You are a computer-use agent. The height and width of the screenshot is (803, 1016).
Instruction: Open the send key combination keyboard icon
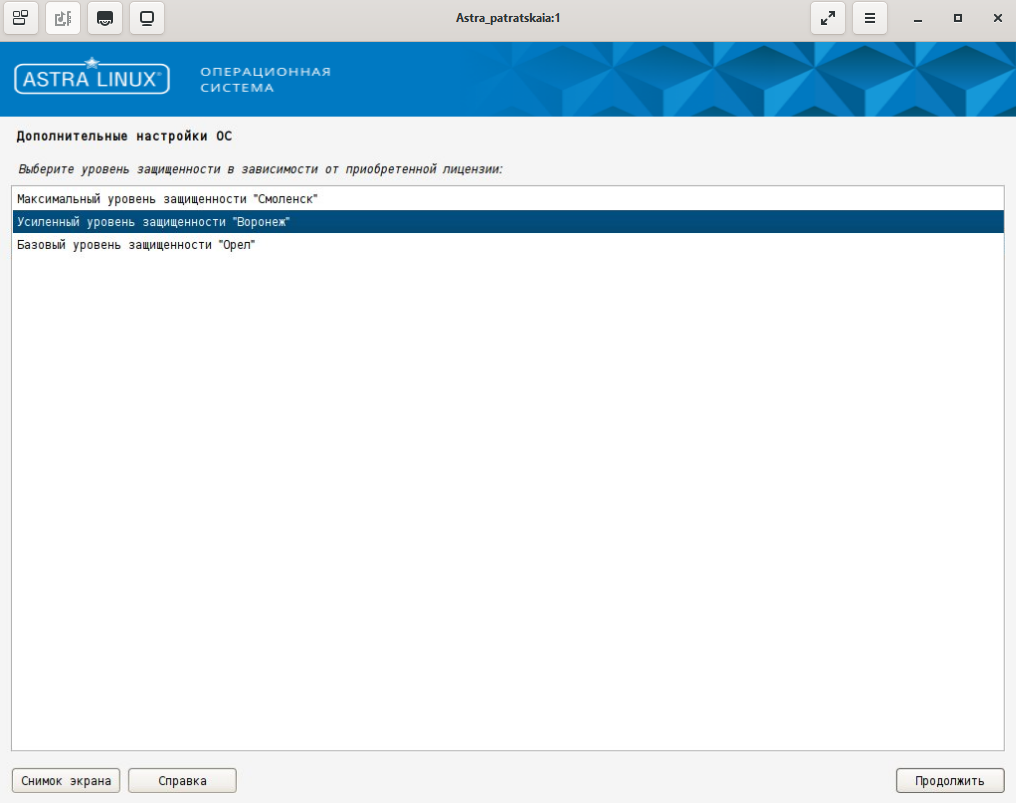click(105, 18)
